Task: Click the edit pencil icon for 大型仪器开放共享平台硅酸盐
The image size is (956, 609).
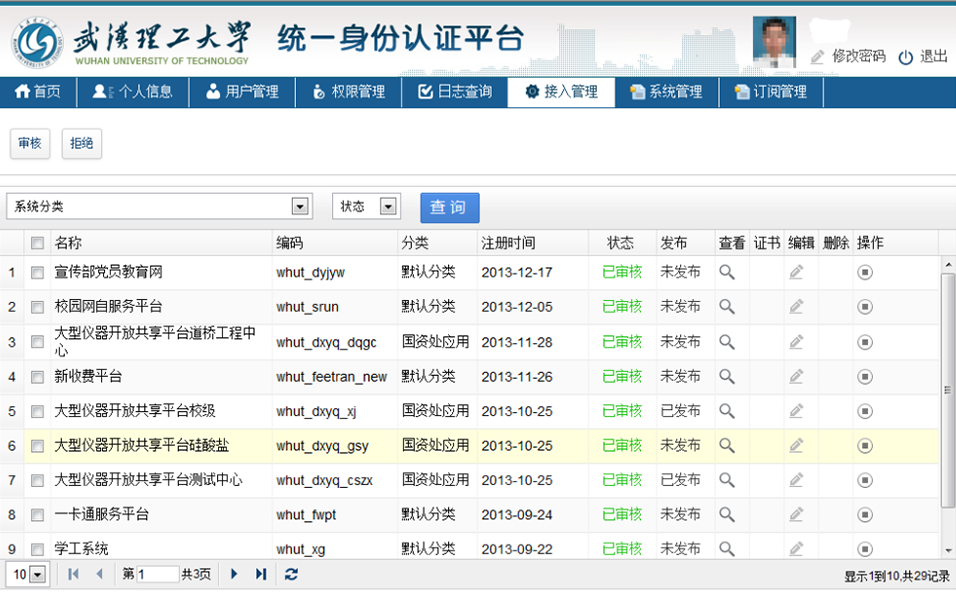Action: 796,445
